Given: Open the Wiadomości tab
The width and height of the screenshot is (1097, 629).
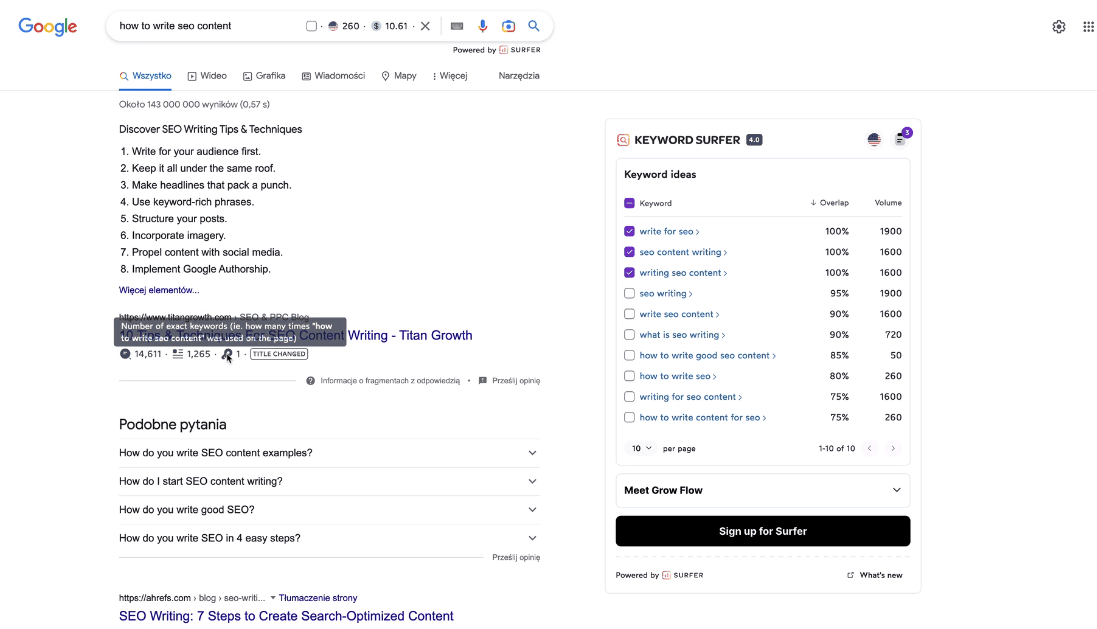Looking at the screenshot, I should tap(333, 76).
